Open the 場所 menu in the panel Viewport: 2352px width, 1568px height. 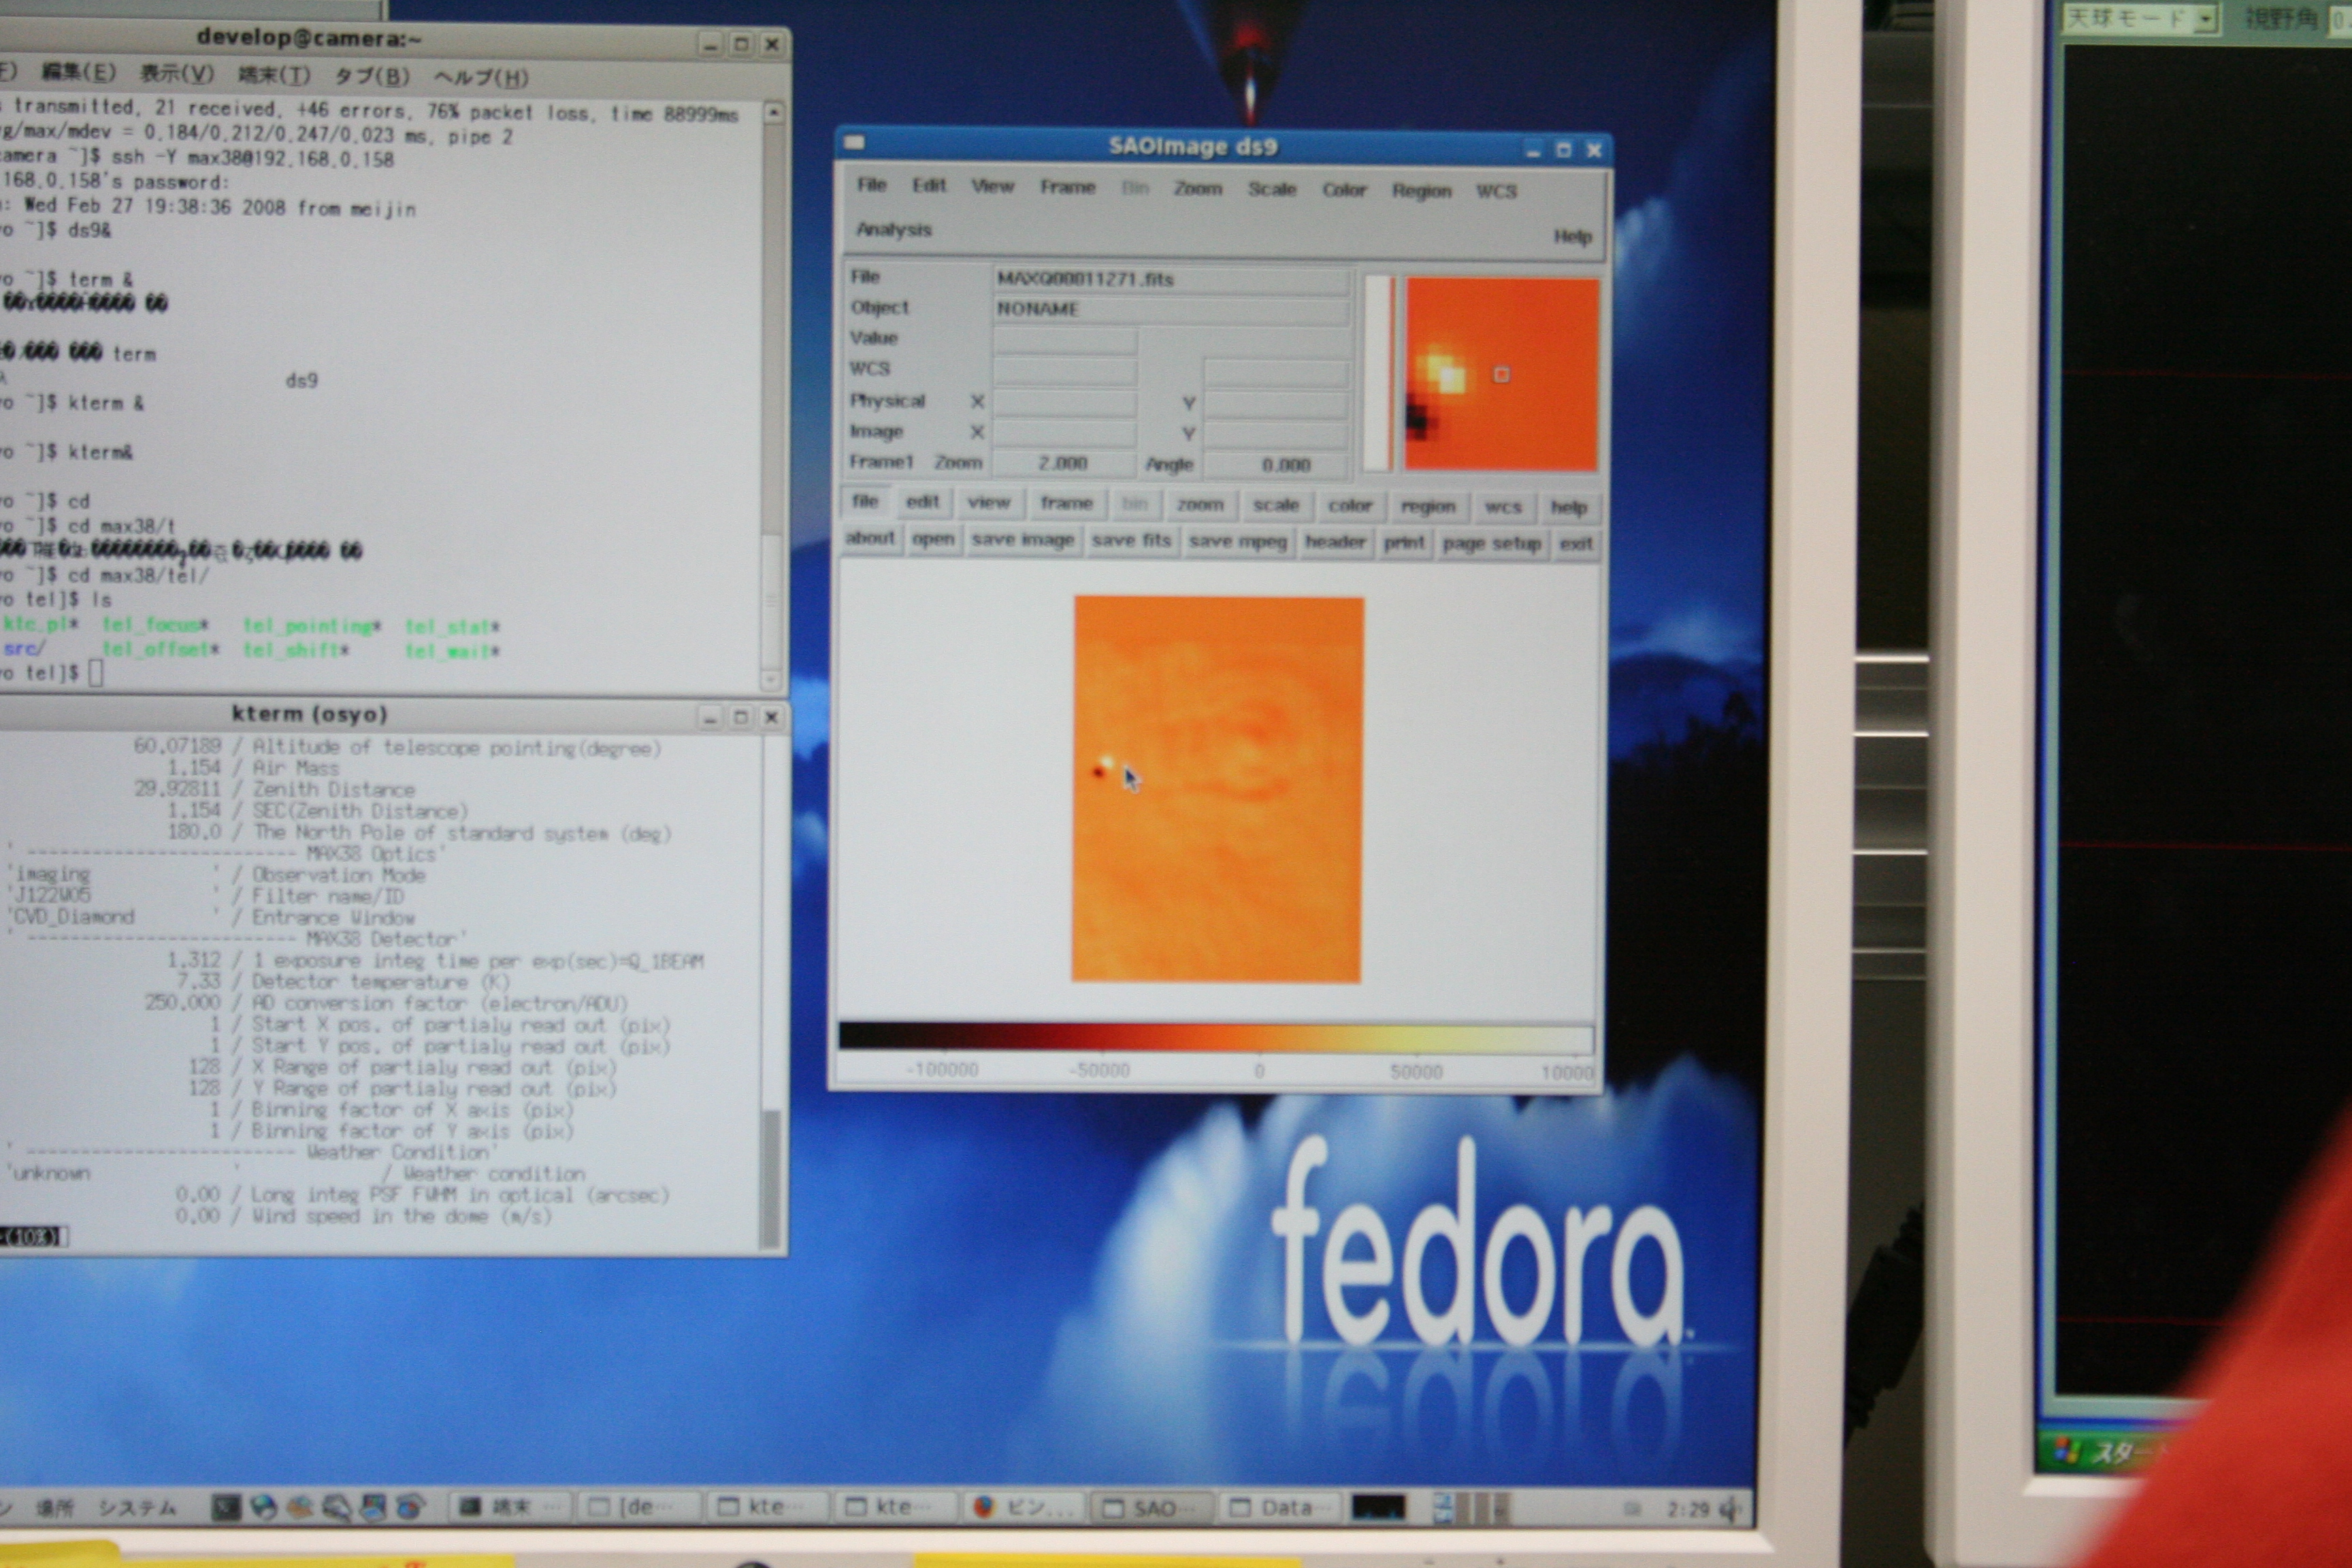[54, 1507]
